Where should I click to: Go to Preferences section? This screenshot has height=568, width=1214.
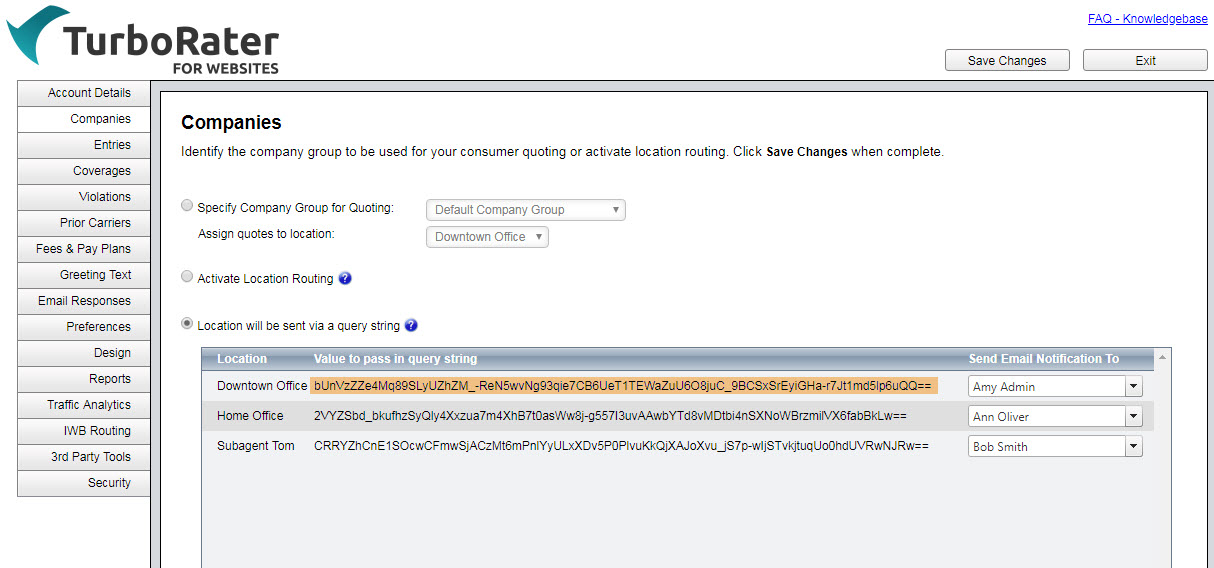point(84,327)
